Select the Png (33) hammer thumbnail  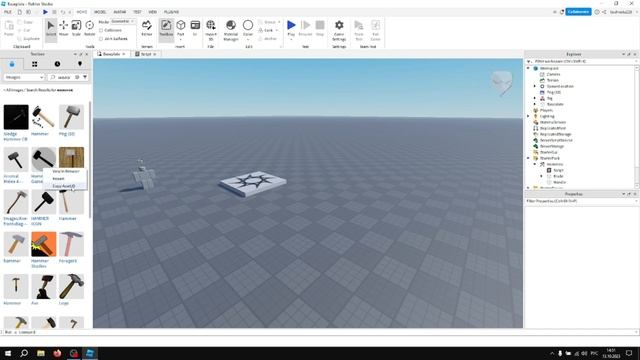(x=71, y=117)
